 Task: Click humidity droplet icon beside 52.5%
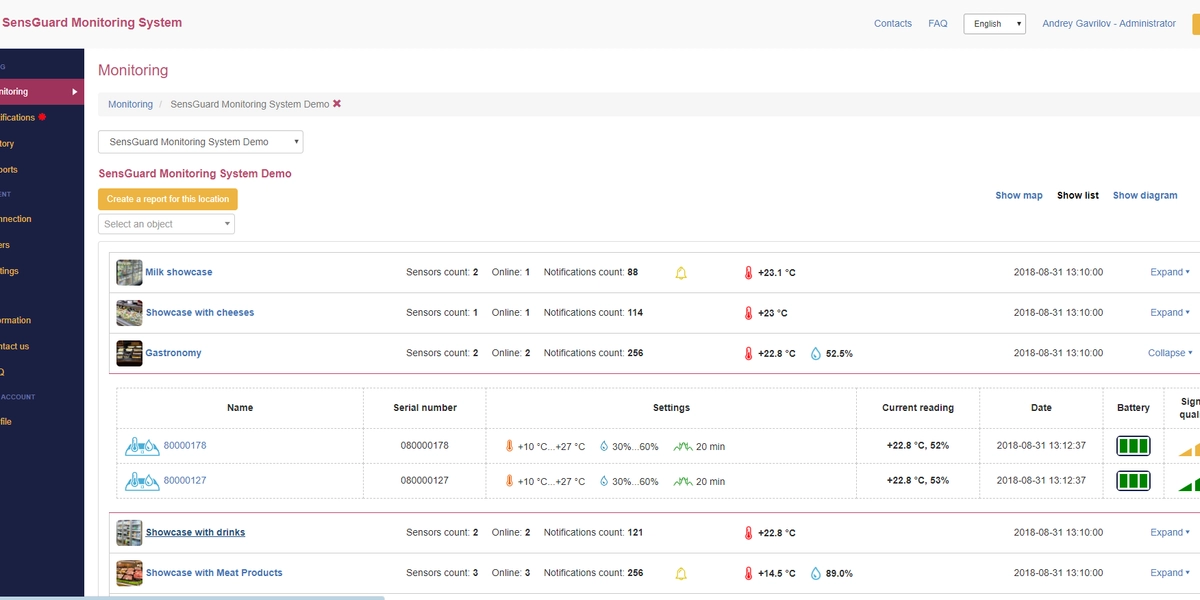815,353
